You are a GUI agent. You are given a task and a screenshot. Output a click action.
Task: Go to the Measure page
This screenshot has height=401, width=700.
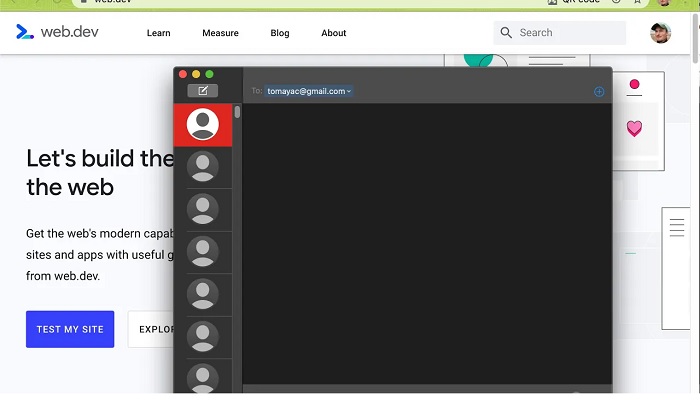pos(220,33)
